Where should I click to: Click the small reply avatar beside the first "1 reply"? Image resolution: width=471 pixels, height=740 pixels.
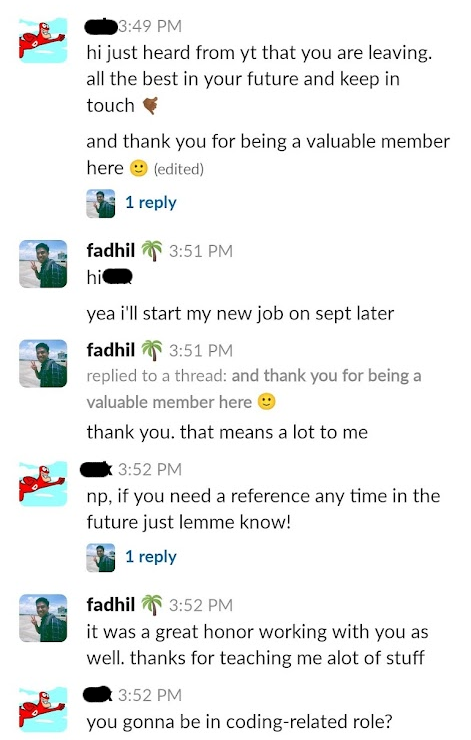(101, 203)
